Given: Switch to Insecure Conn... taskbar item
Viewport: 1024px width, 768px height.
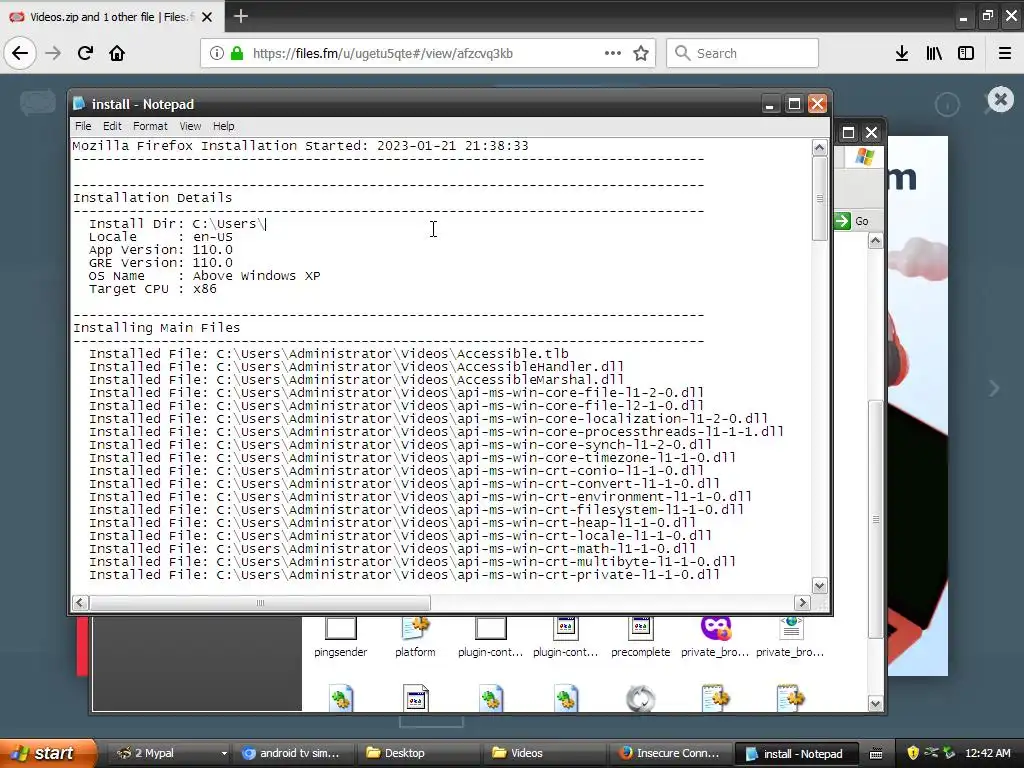Looking at the screenshot, I should tap(670, 753).
